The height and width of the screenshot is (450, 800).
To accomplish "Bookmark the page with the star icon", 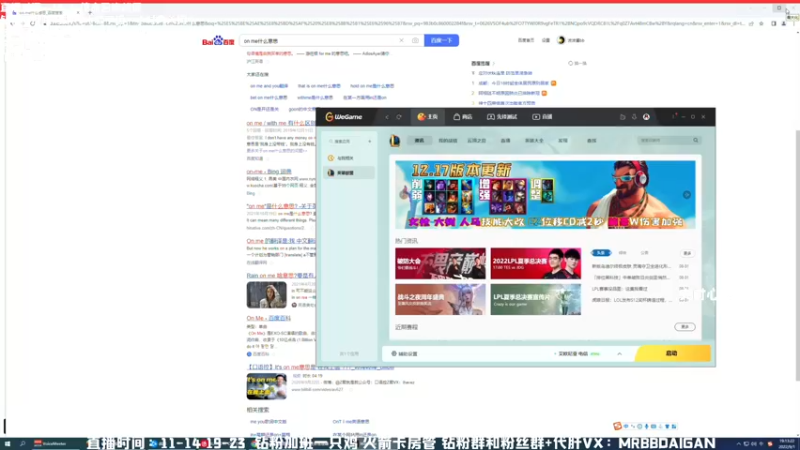I will tap(761, 23).
